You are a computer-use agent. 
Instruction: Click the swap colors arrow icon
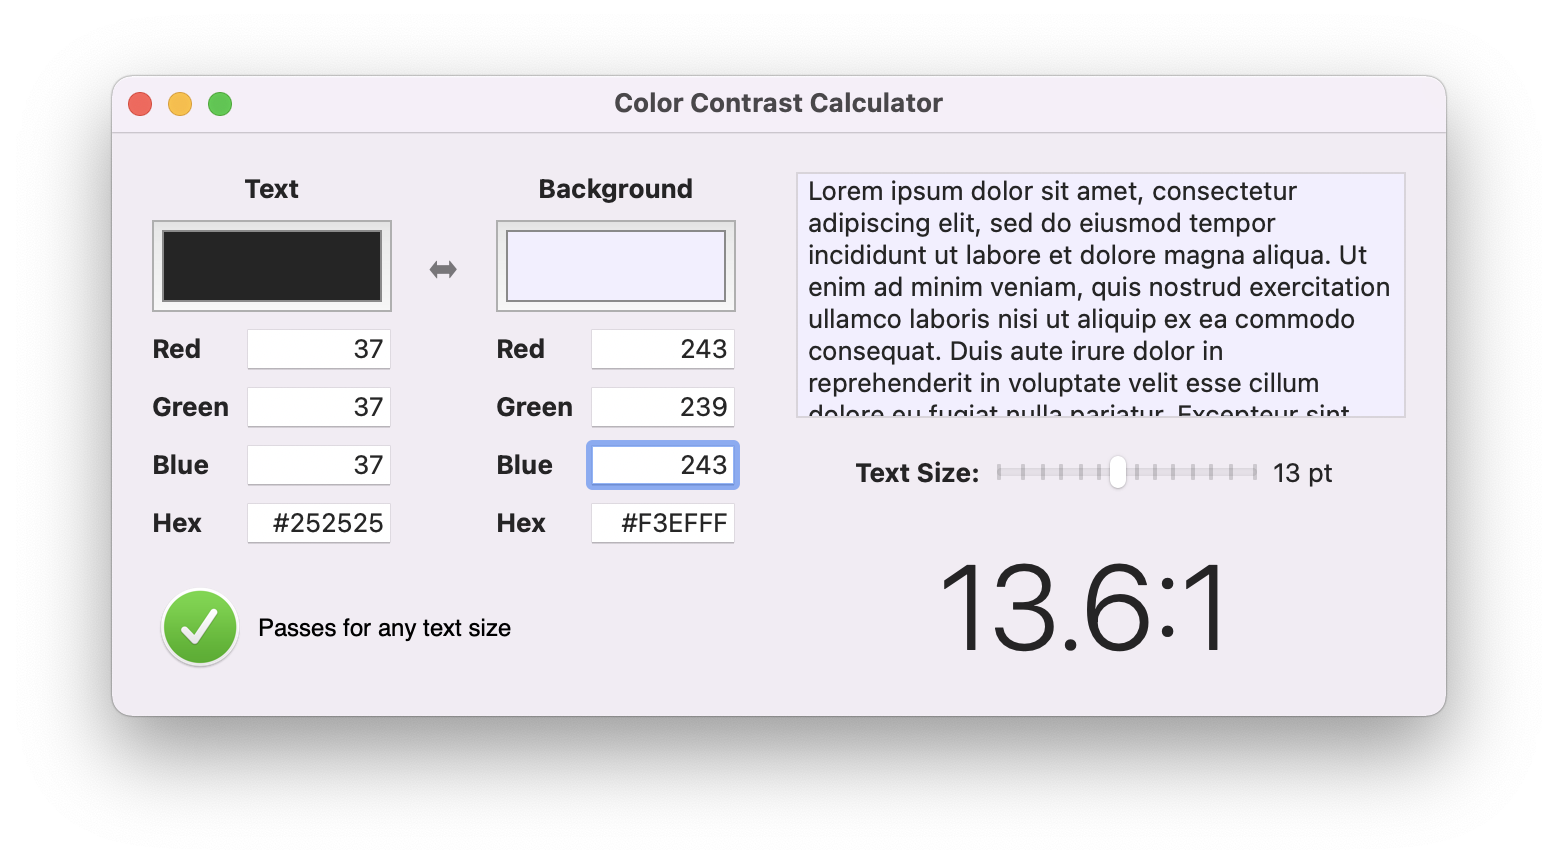click(443, 267)
